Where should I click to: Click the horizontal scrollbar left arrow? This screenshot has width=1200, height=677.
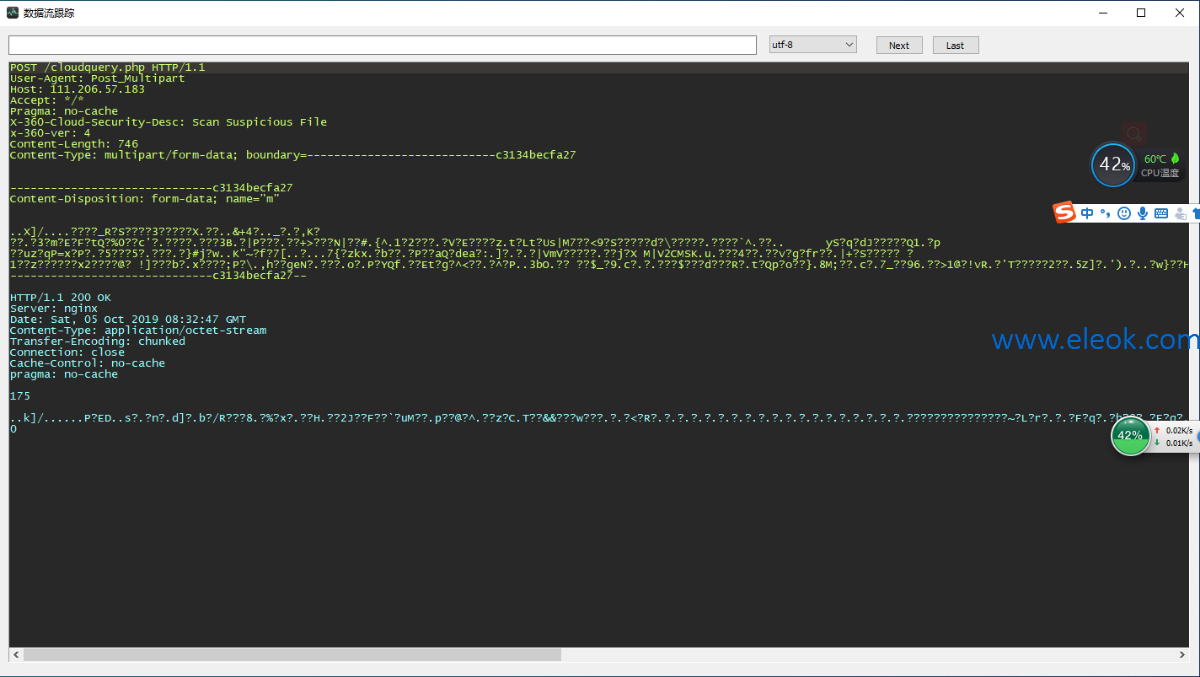click(x=15, y=654)
